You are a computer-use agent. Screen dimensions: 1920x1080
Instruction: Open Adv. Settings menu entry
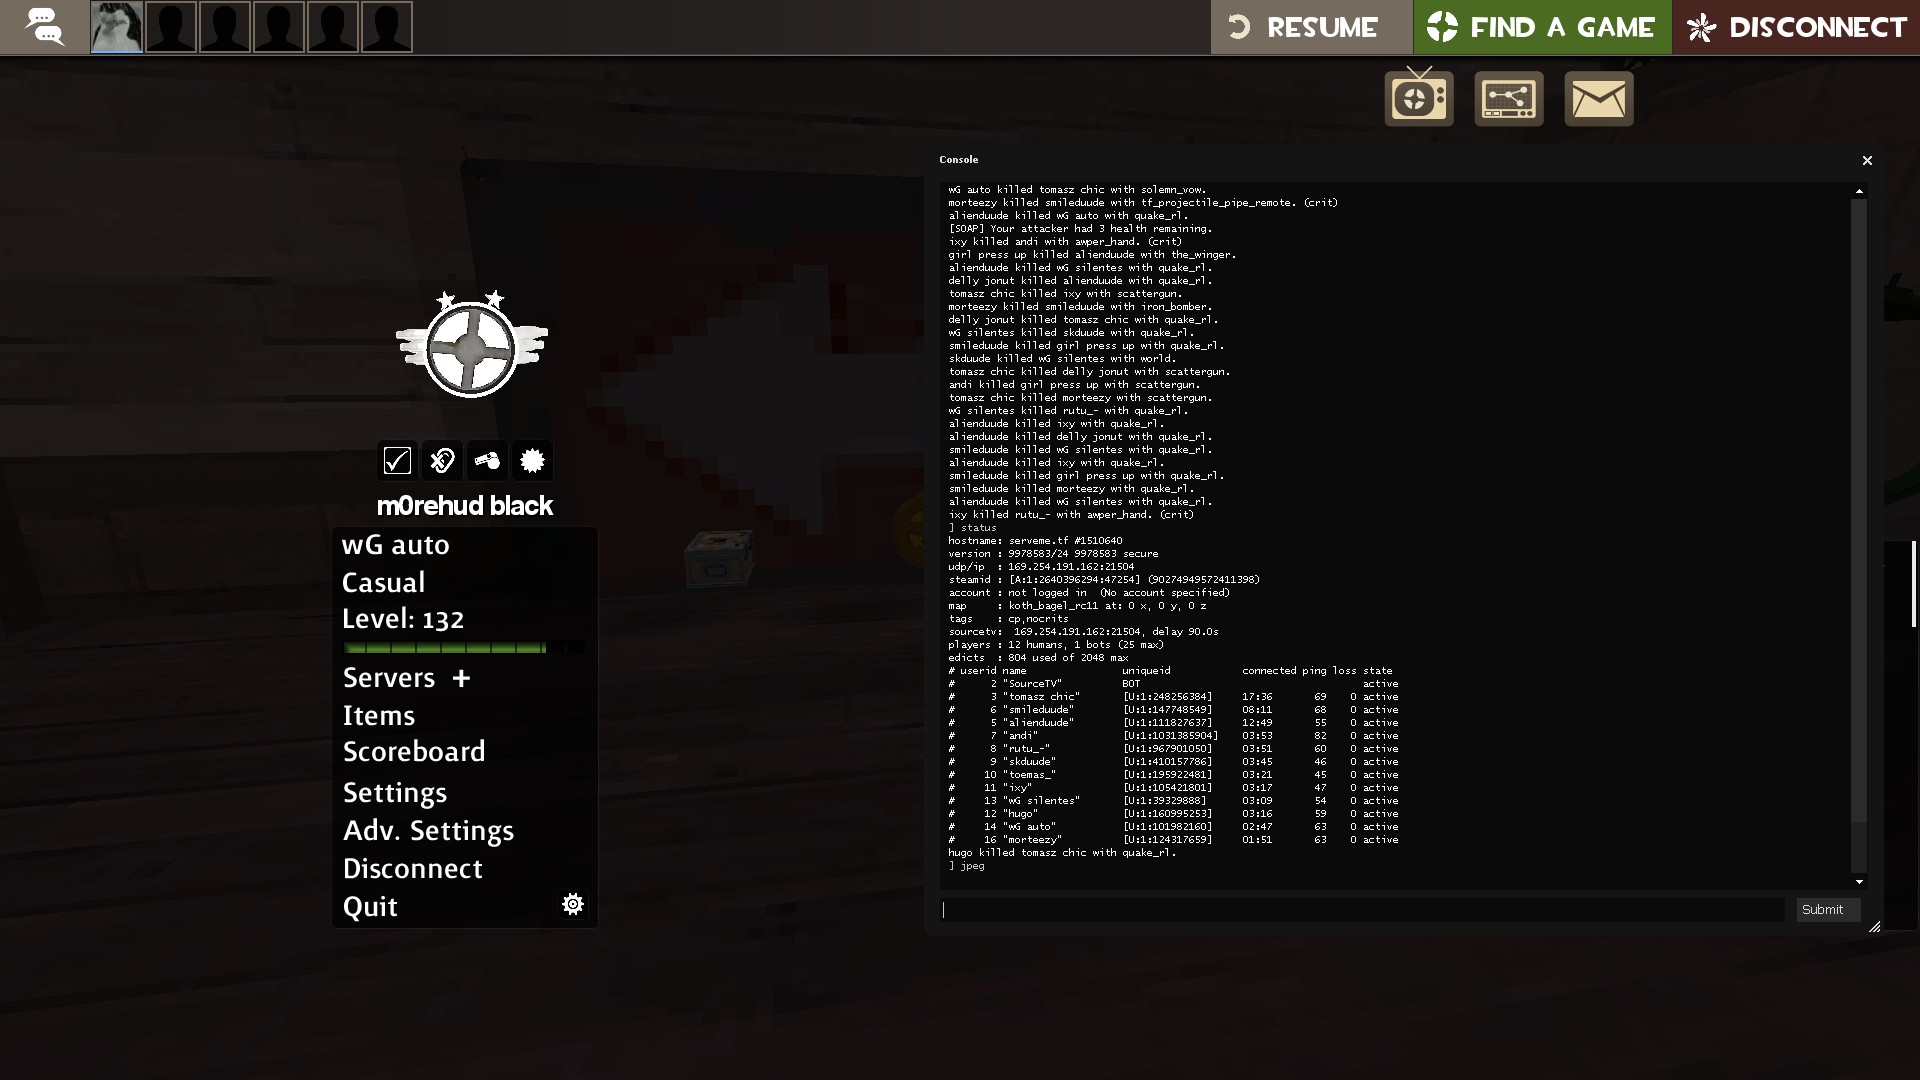pyautogui.click(x=428, y=830)
